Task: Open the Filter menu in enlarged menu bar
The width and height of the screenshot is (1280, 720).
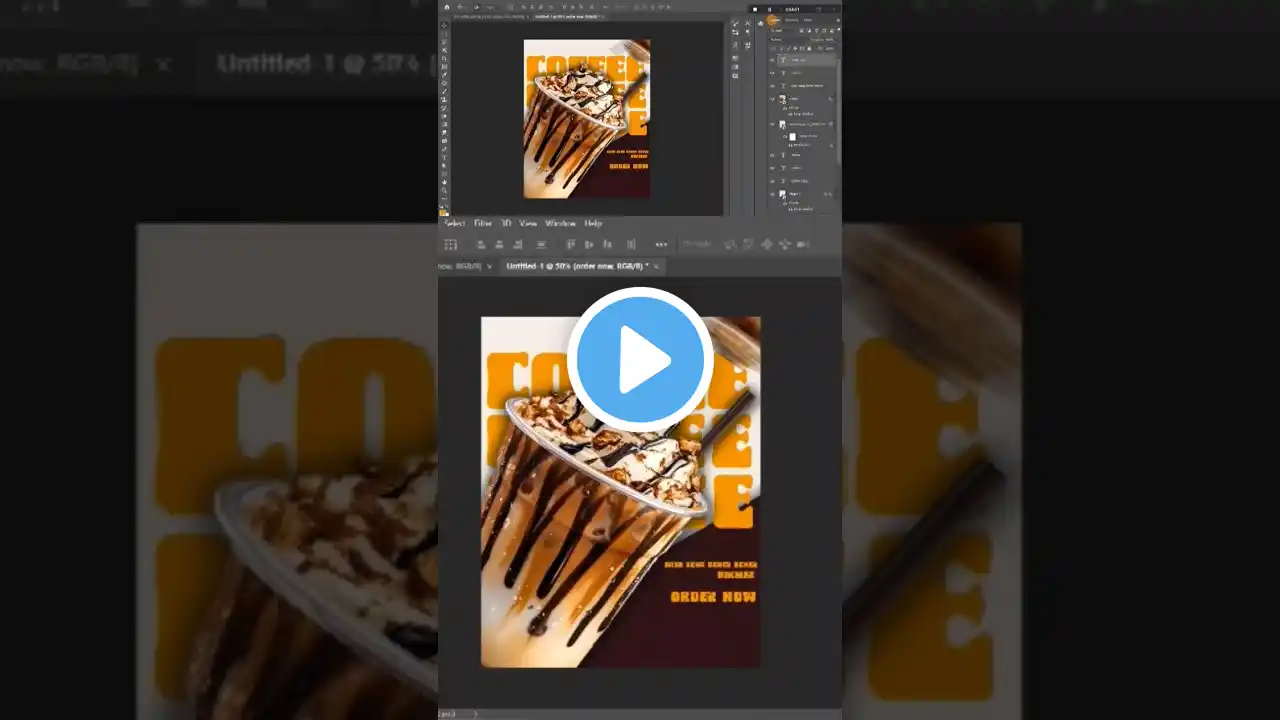Action: 483,223
